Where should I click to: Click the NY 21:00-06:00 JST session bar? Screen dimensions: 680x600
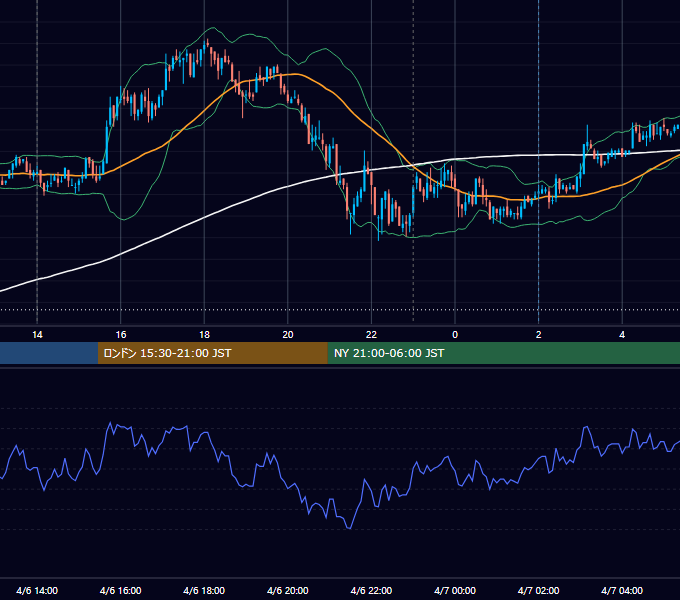[503, 353]
